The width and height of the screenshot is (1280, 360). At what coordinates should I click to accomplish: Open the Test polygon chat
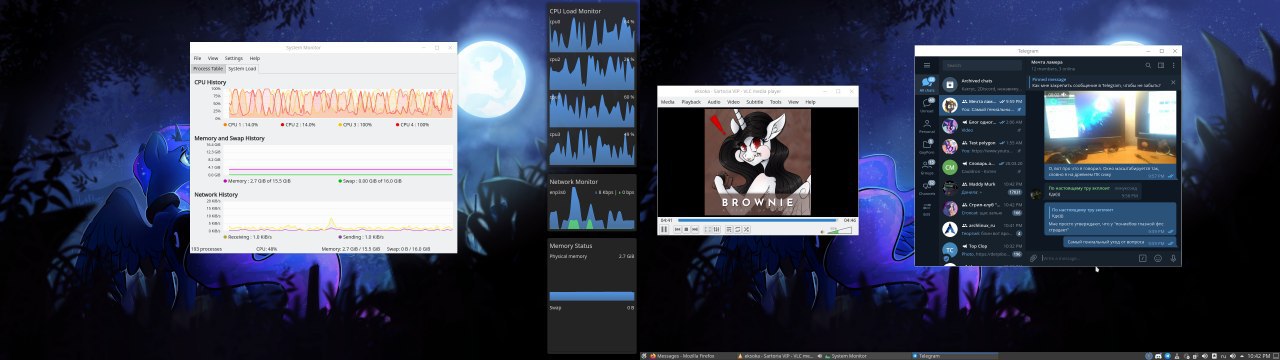click(x=983, y=147)
